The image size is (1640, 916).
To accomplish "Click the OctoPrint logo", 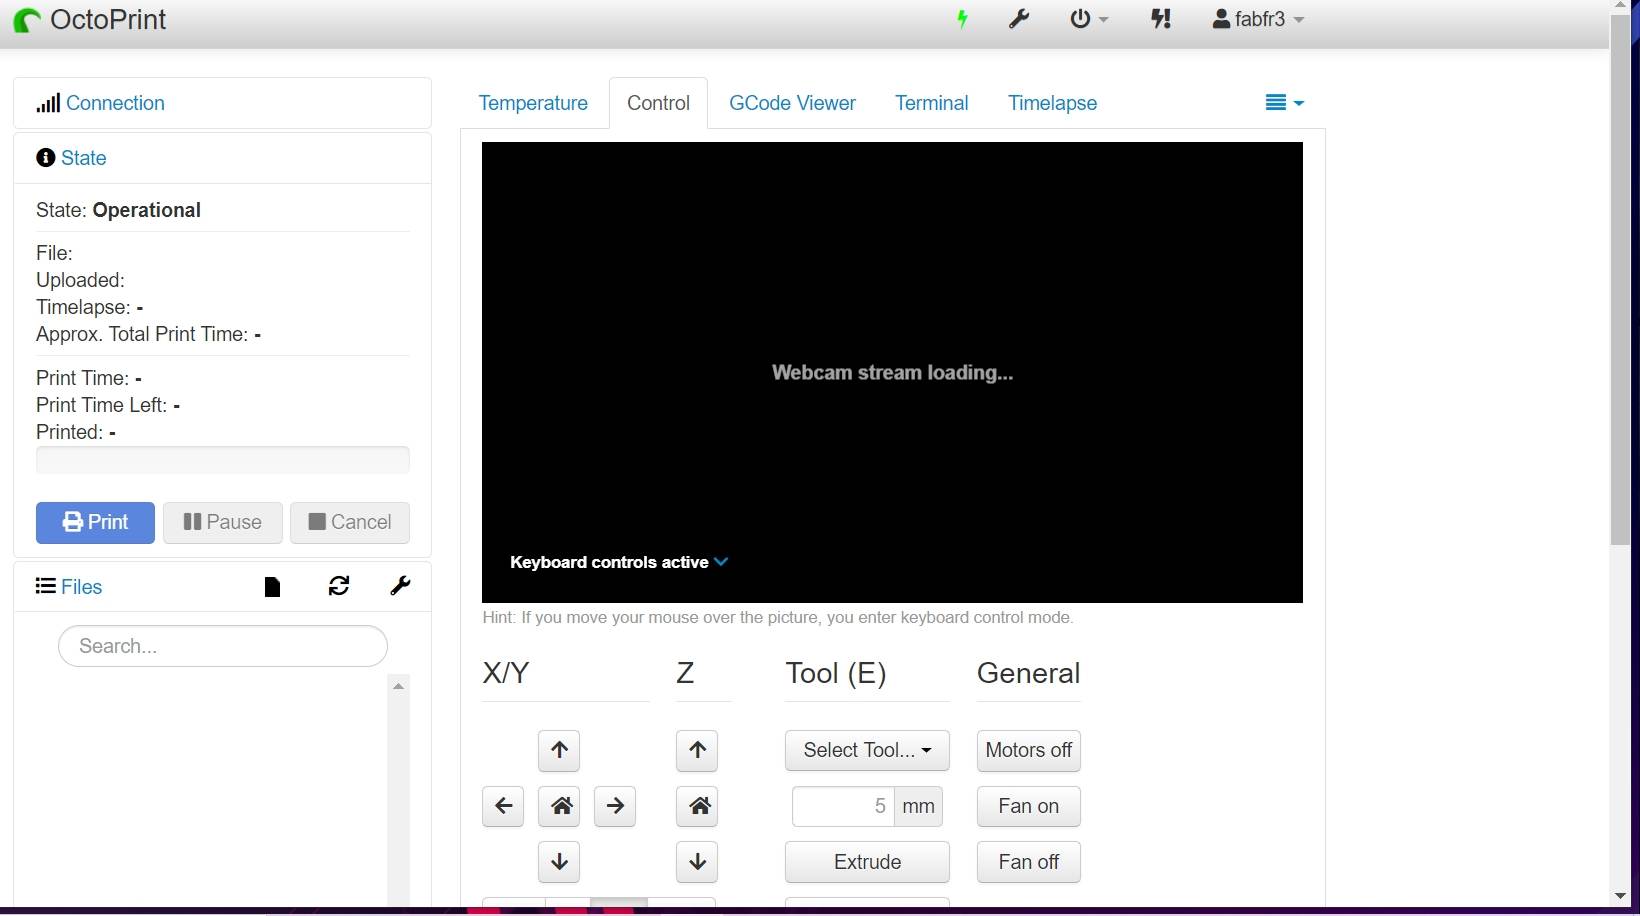I will tap(90, 20).
